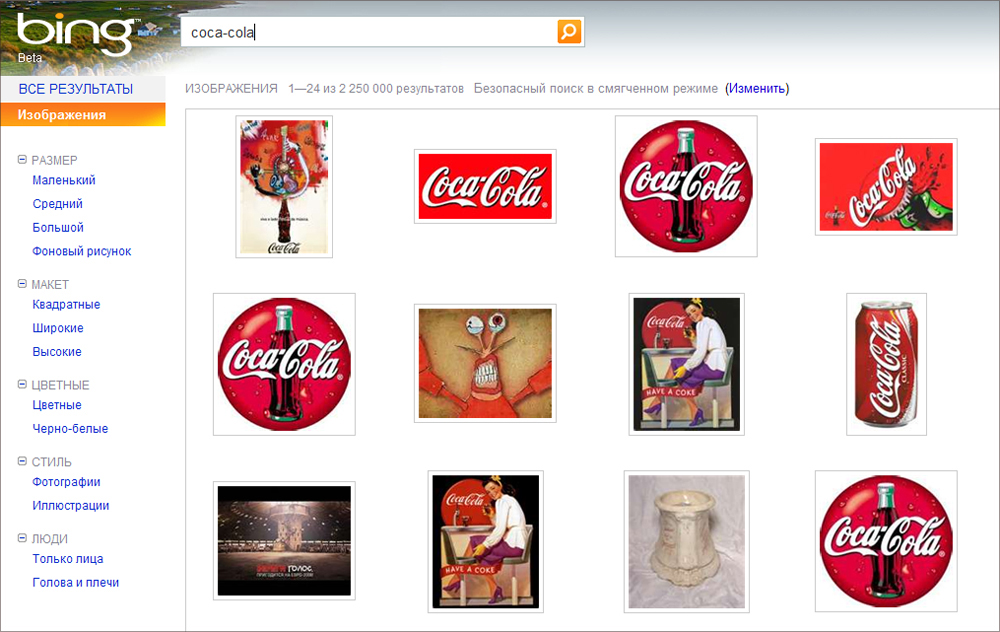
Task: Click the ЦВЕТНЫЕ section heading
Action: click(60, 385)
